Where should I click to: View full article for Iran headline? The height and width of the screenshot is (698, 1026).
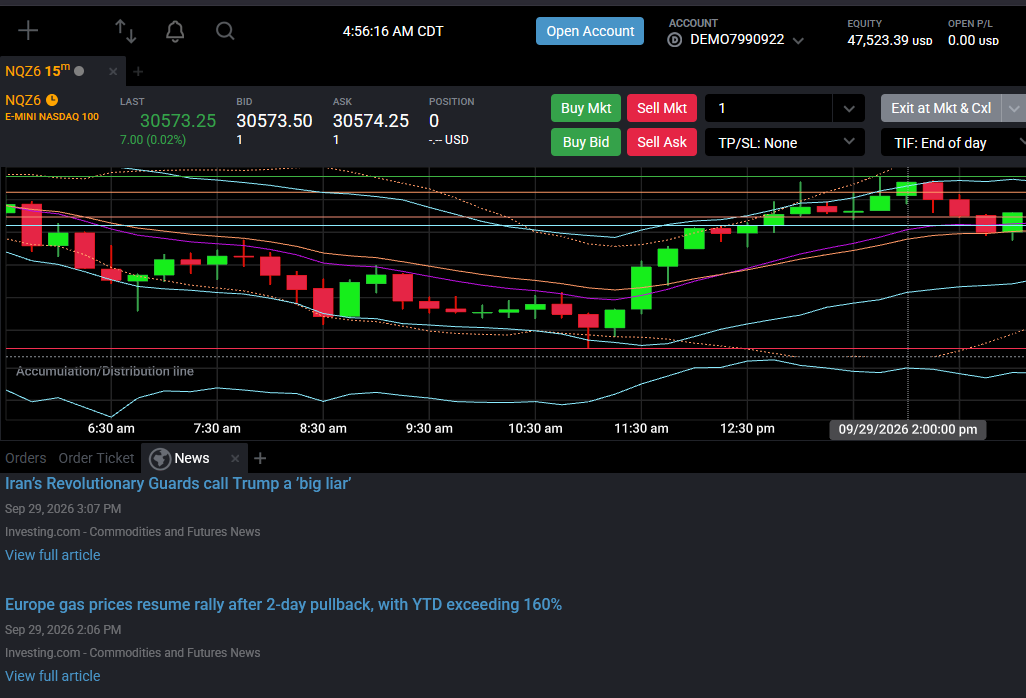pos(53,555)
